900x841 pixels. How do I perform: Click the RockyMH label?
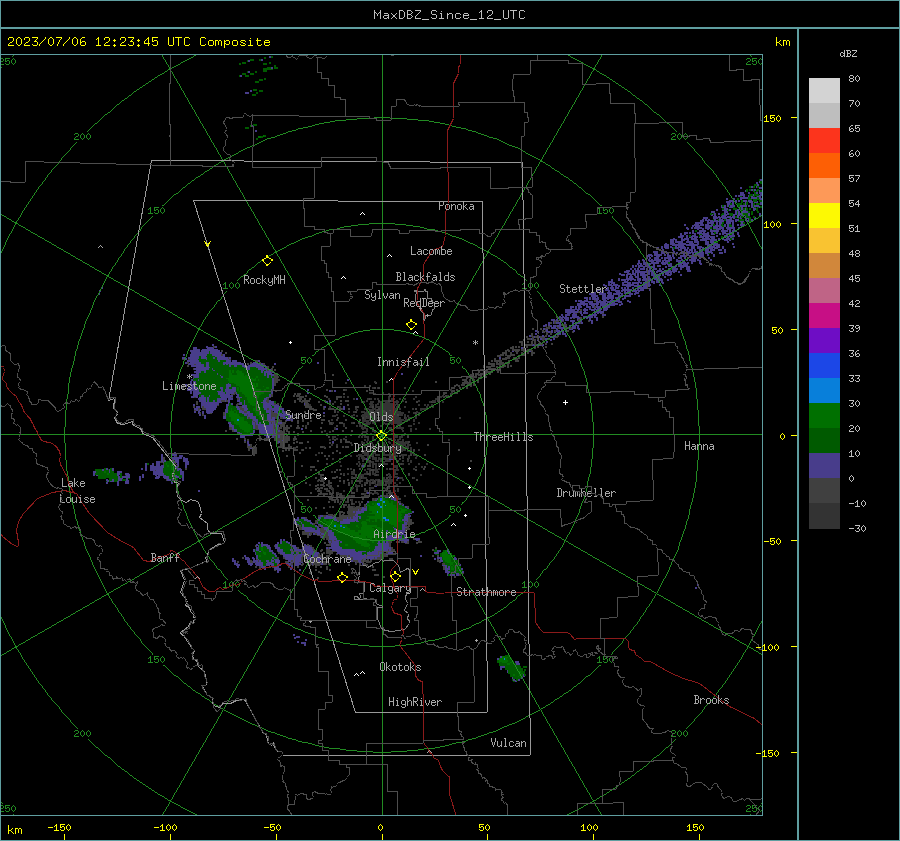click(264, 280)
